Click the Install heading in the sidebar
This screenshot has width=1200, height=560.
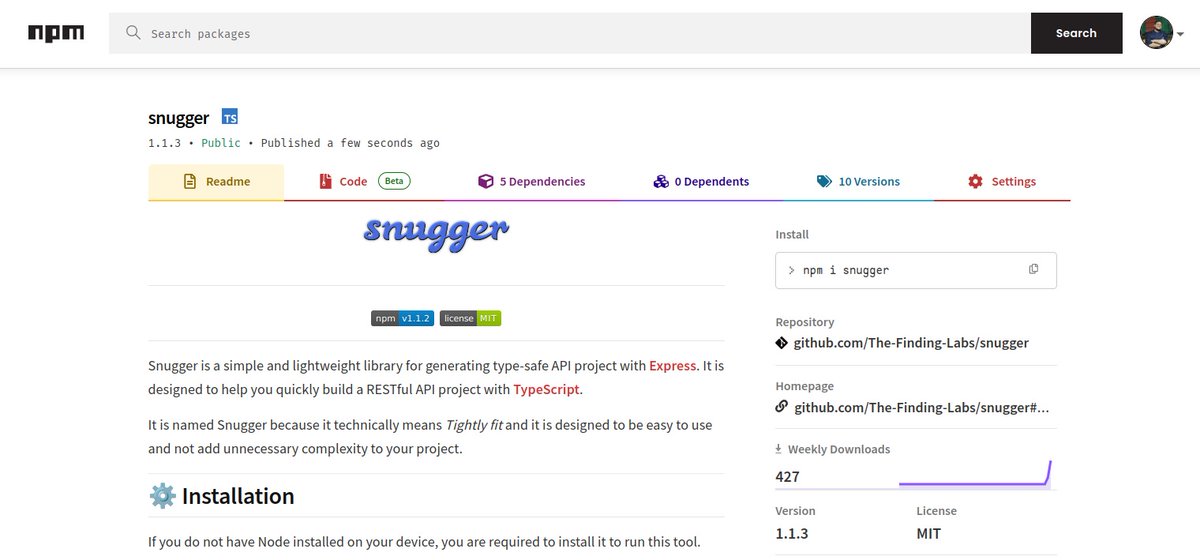(792, 234)
